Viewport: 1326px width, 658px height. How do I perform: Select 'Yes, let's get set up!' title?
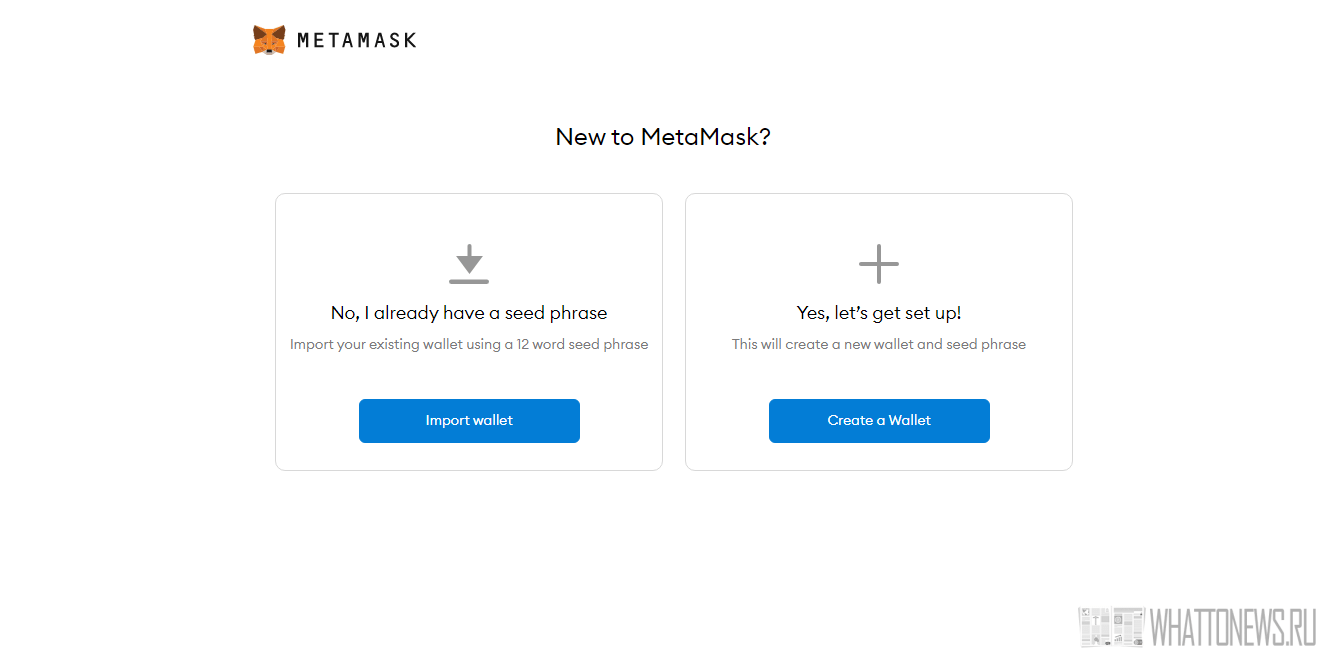click(x=879, y=313)
